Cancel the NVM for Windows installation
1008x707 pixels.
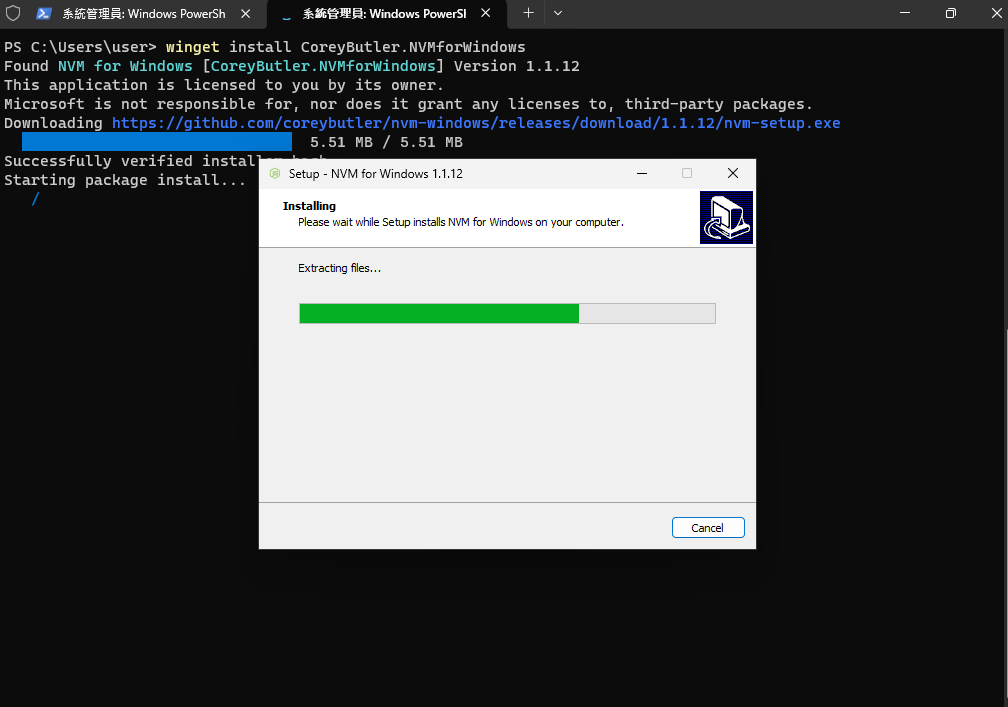708,527
